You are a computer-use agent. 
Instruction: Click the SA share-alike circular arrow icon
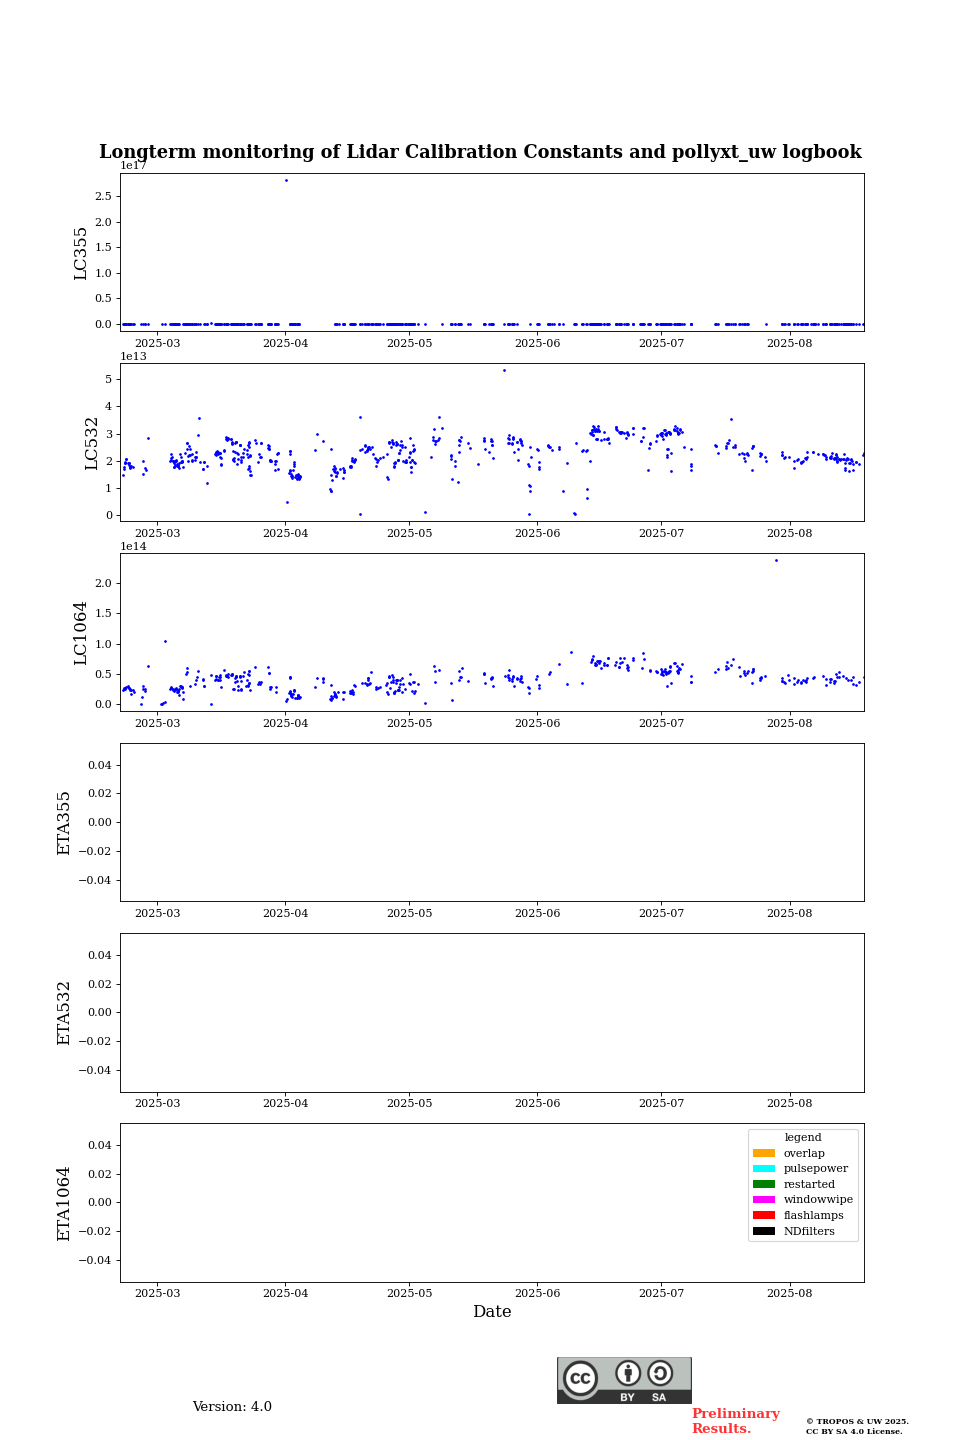tap(660, 1373)
